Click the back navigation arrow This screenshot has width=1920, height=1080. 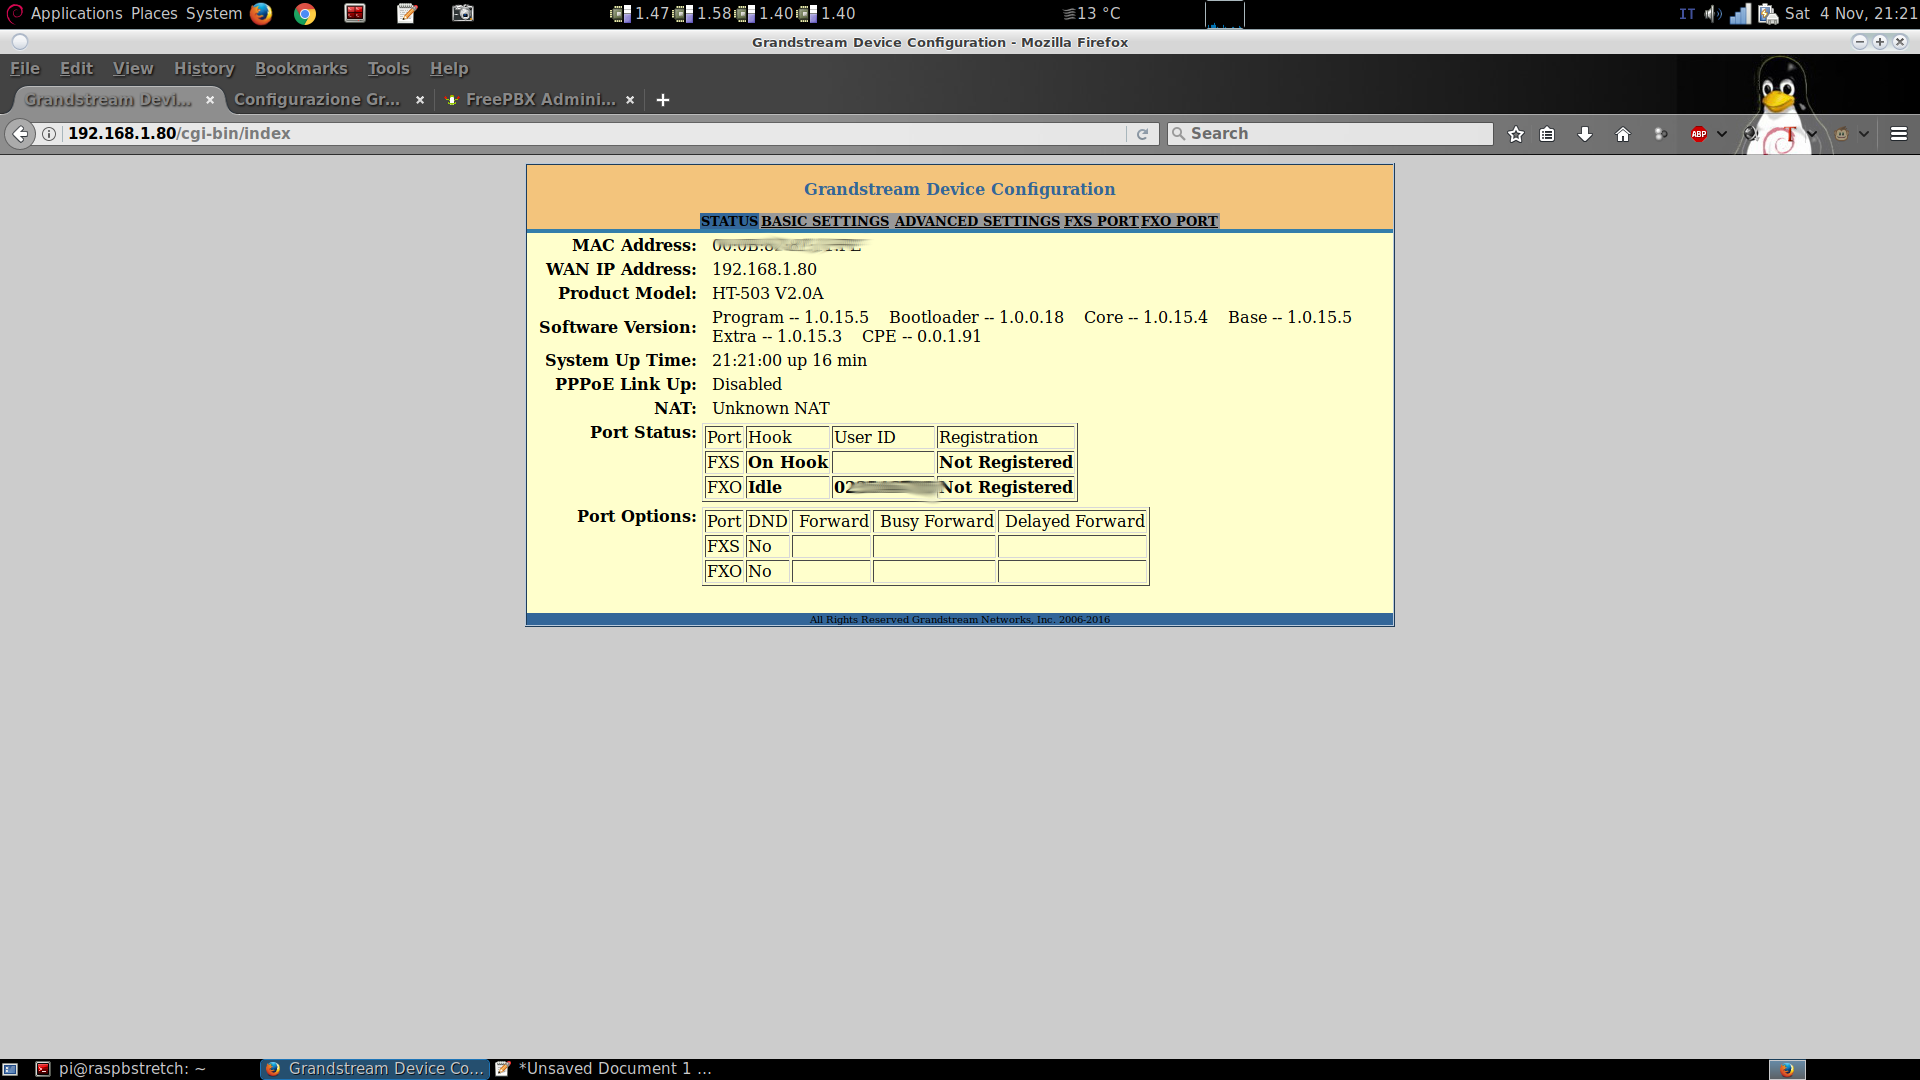click(x=20, y=134)
